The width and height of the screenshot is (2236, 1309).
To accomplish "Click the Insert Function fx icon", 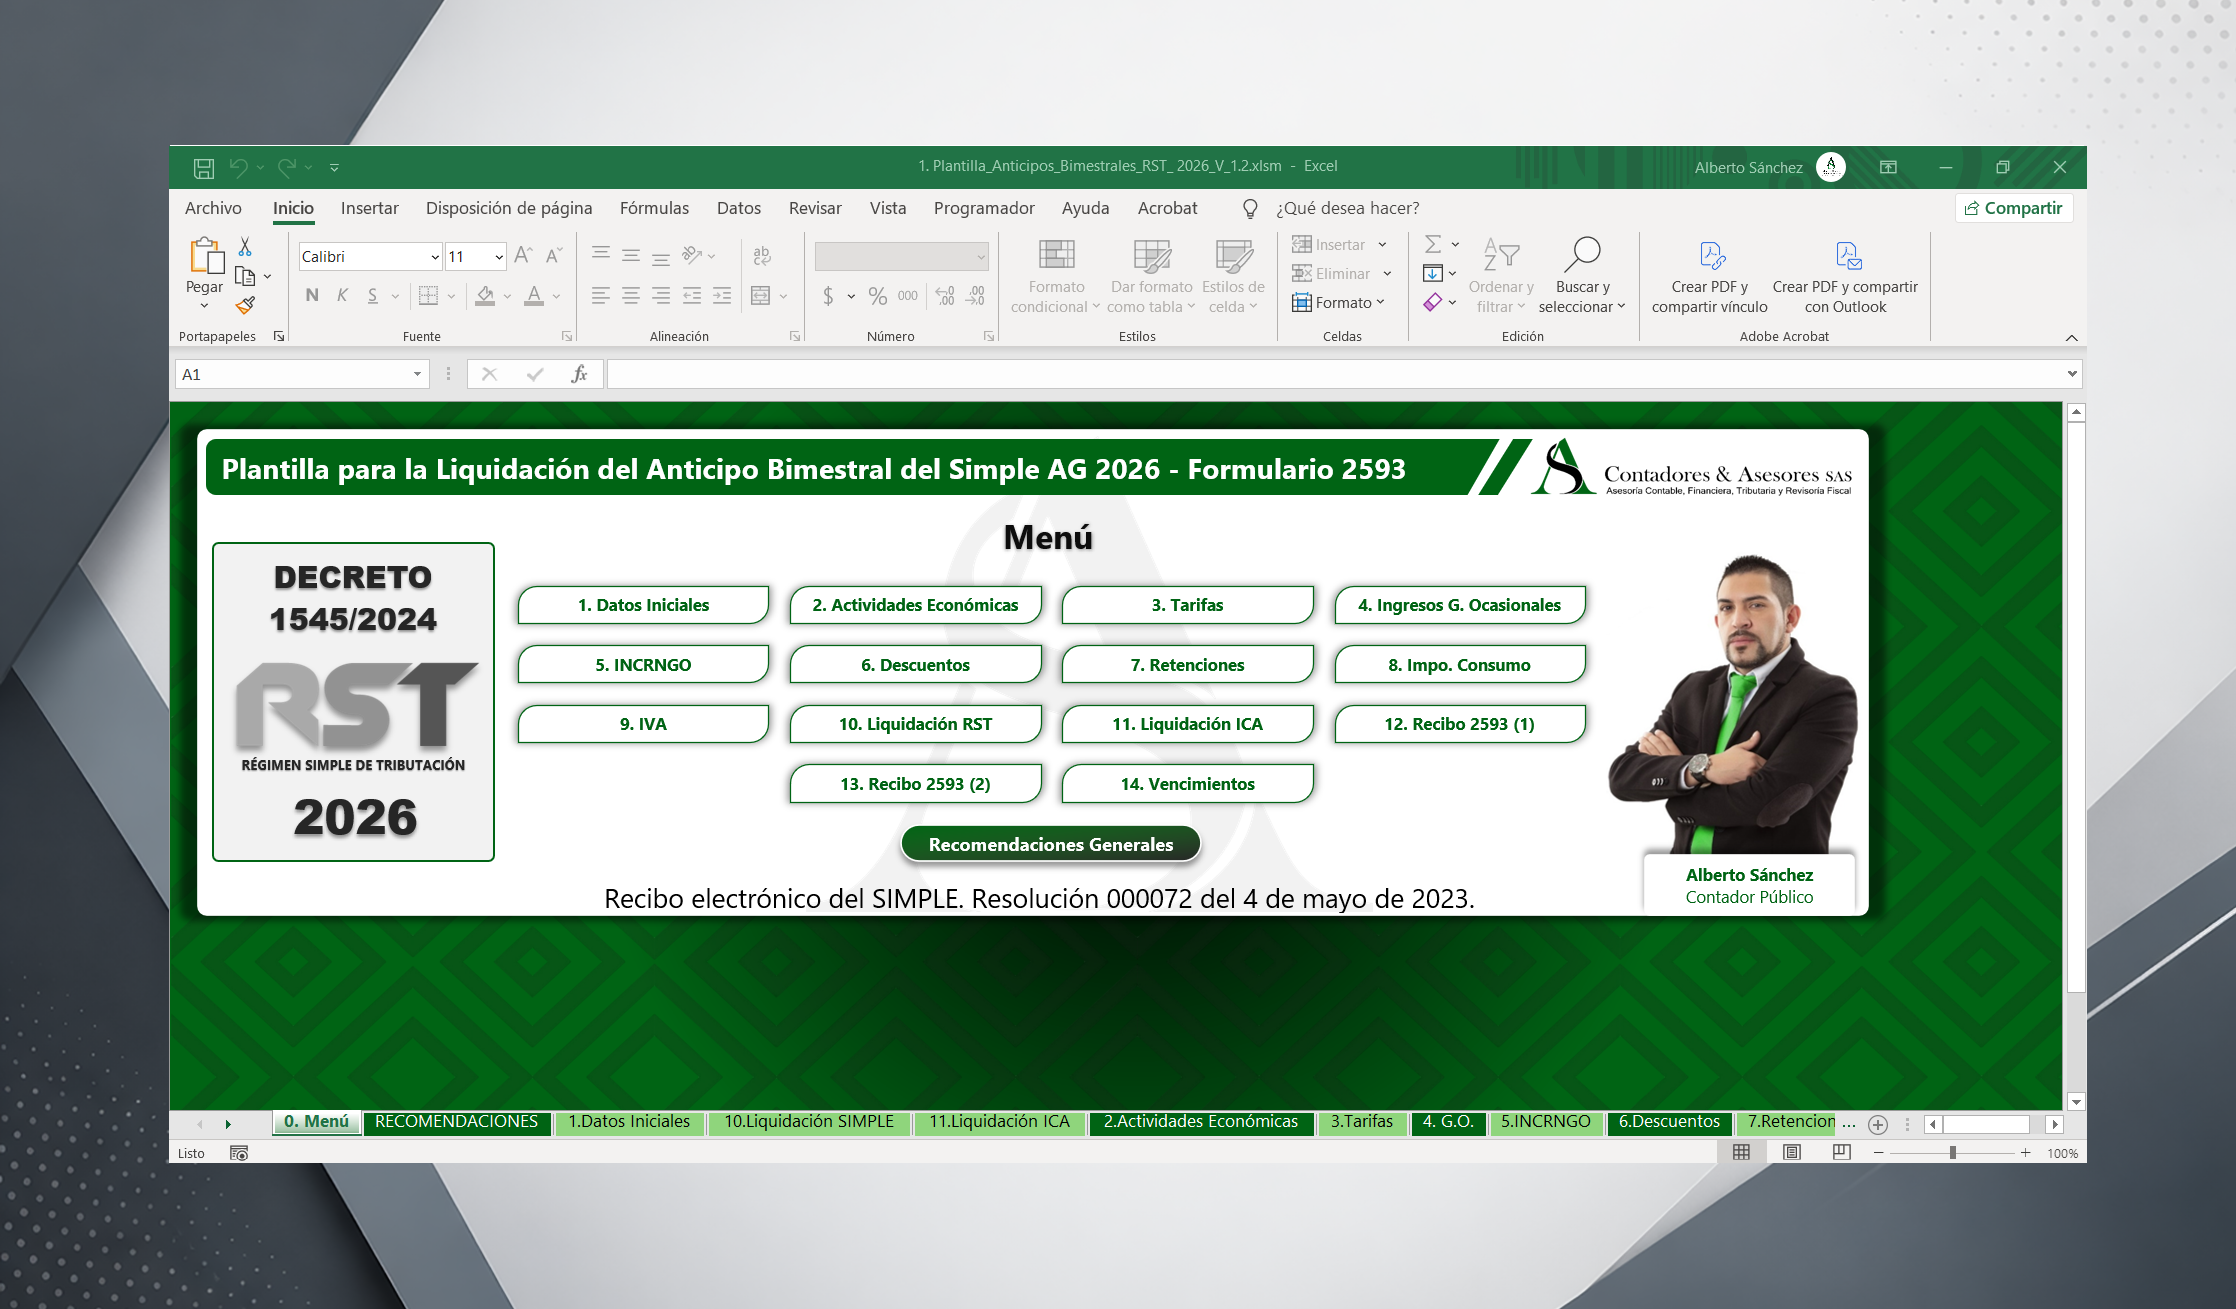I will [x=579, y=374].
